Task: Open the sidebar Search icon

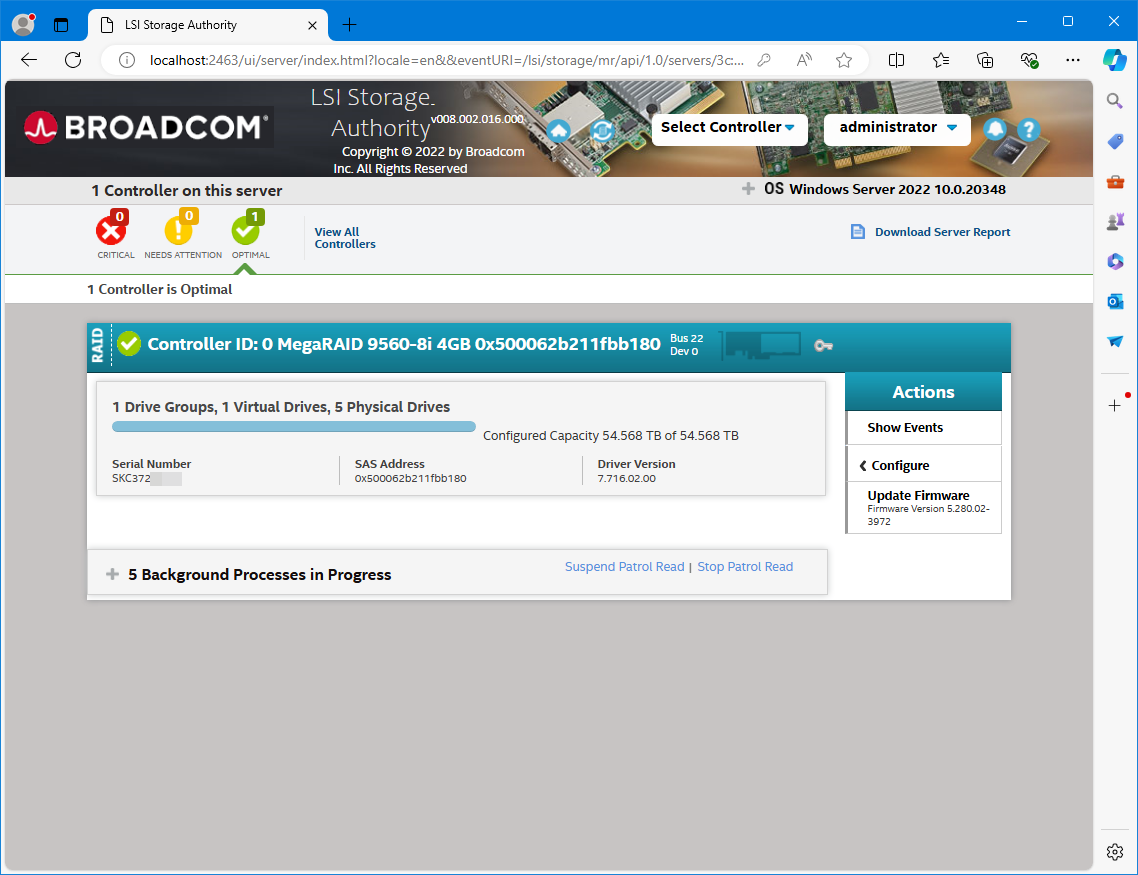Action: (x=1115, y=101)
